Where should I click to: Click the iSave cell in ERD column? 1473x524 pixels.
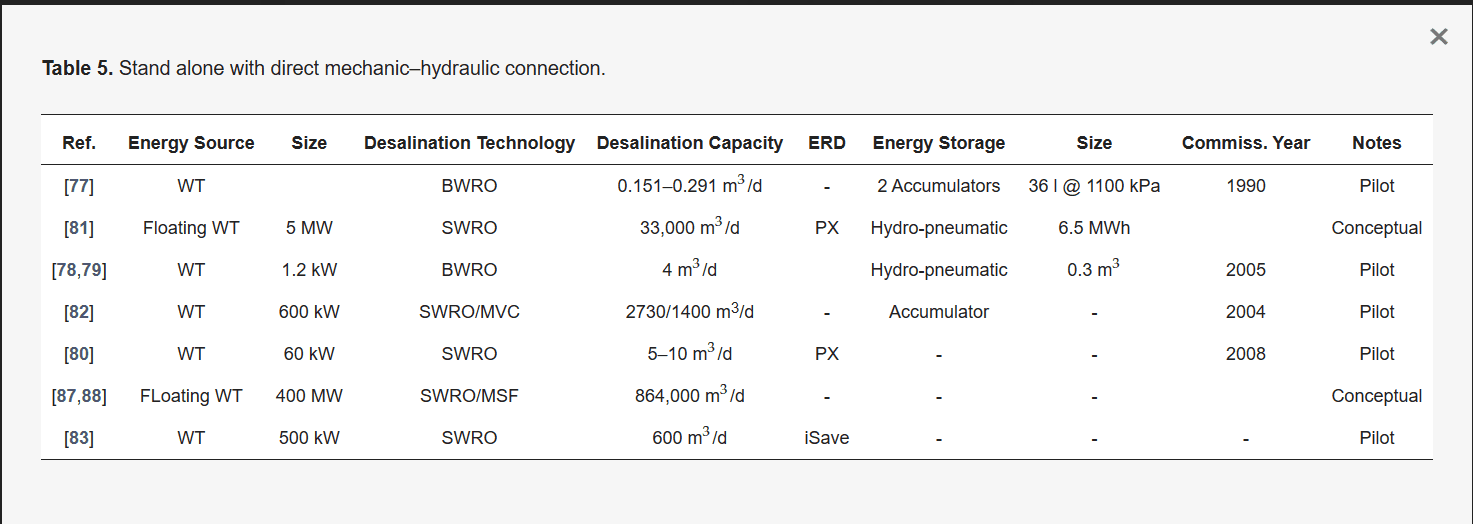coord(827,438)
